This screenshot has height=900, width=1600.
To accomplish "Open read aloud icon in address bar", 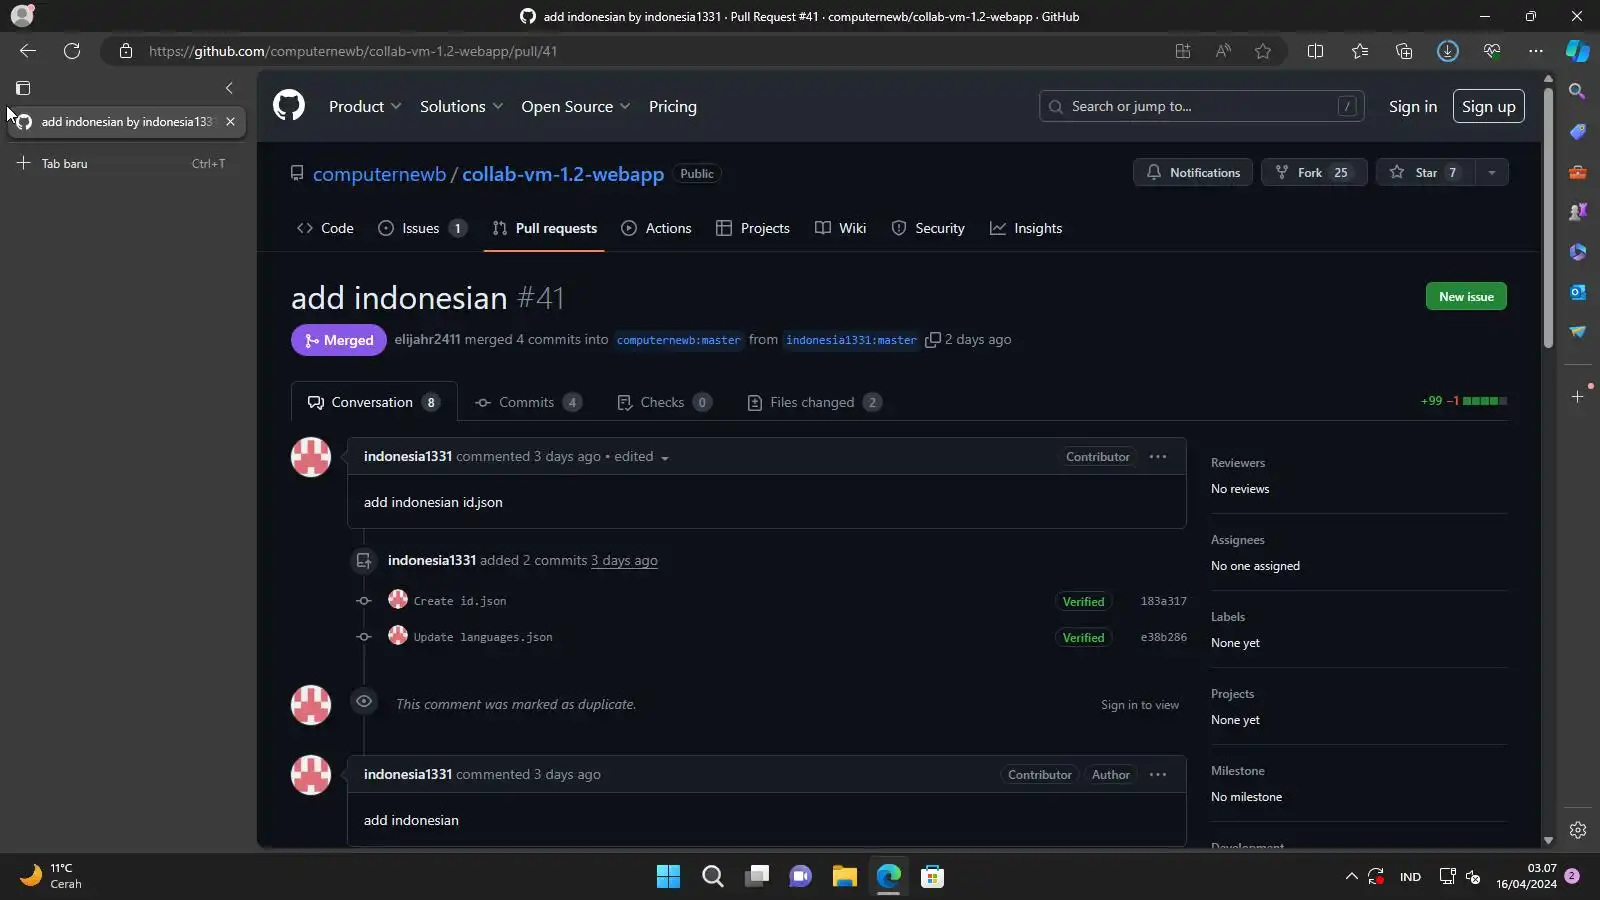I will click(x=1223, y=51).
